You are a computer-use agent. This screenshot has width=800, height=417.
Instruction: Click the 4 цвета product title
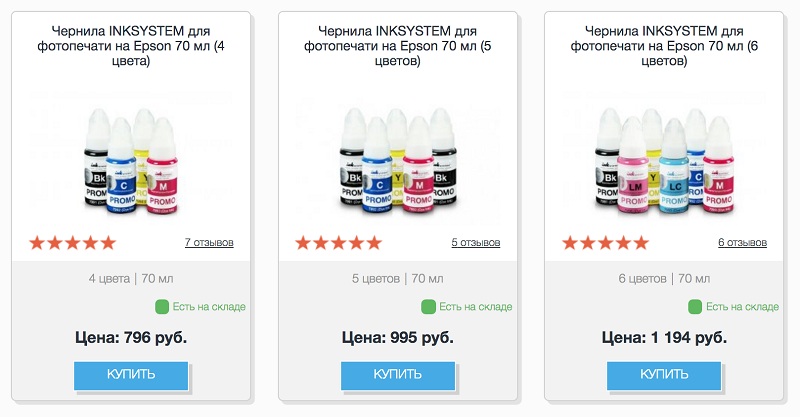(131, 46)
